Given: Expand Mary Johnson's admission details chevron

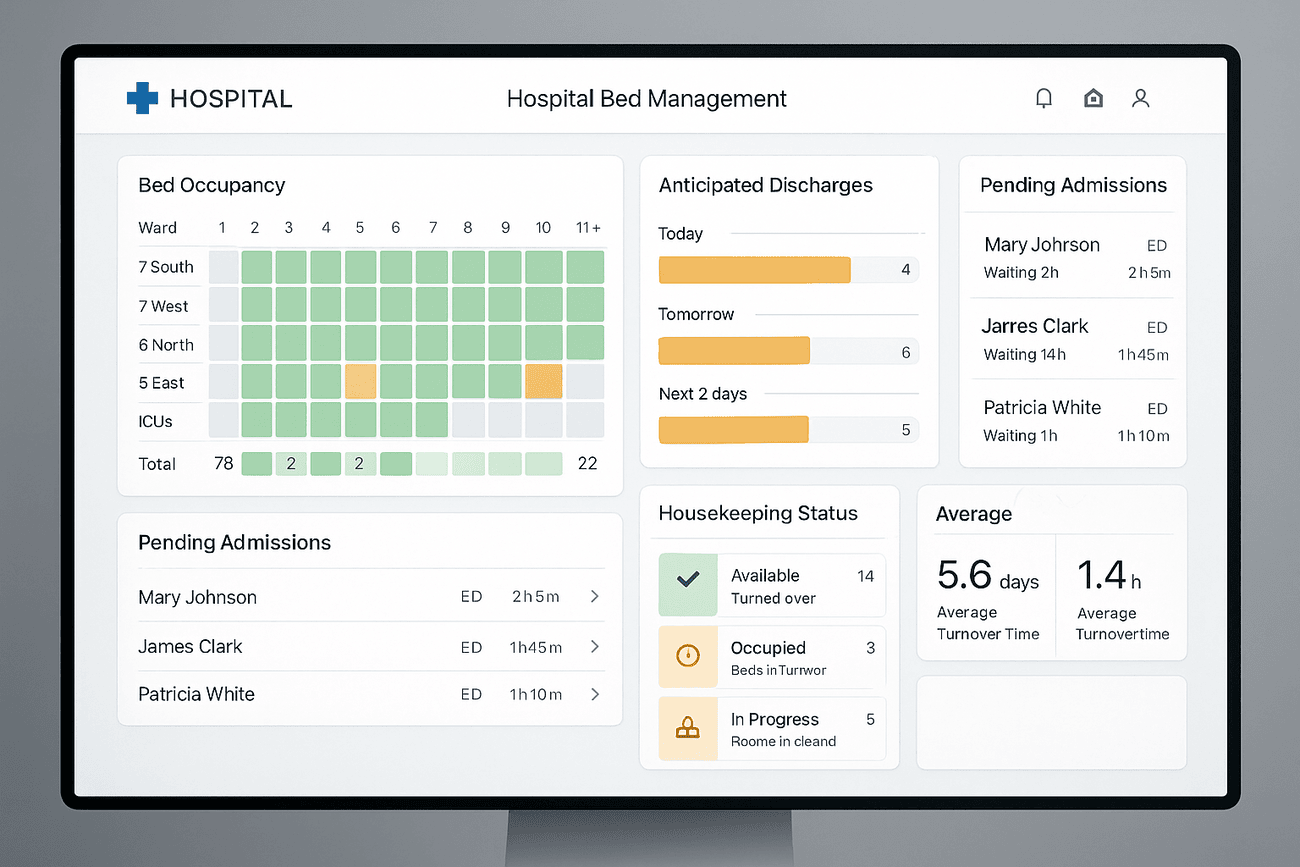Looking at the screenshot, I should [595, 596].
